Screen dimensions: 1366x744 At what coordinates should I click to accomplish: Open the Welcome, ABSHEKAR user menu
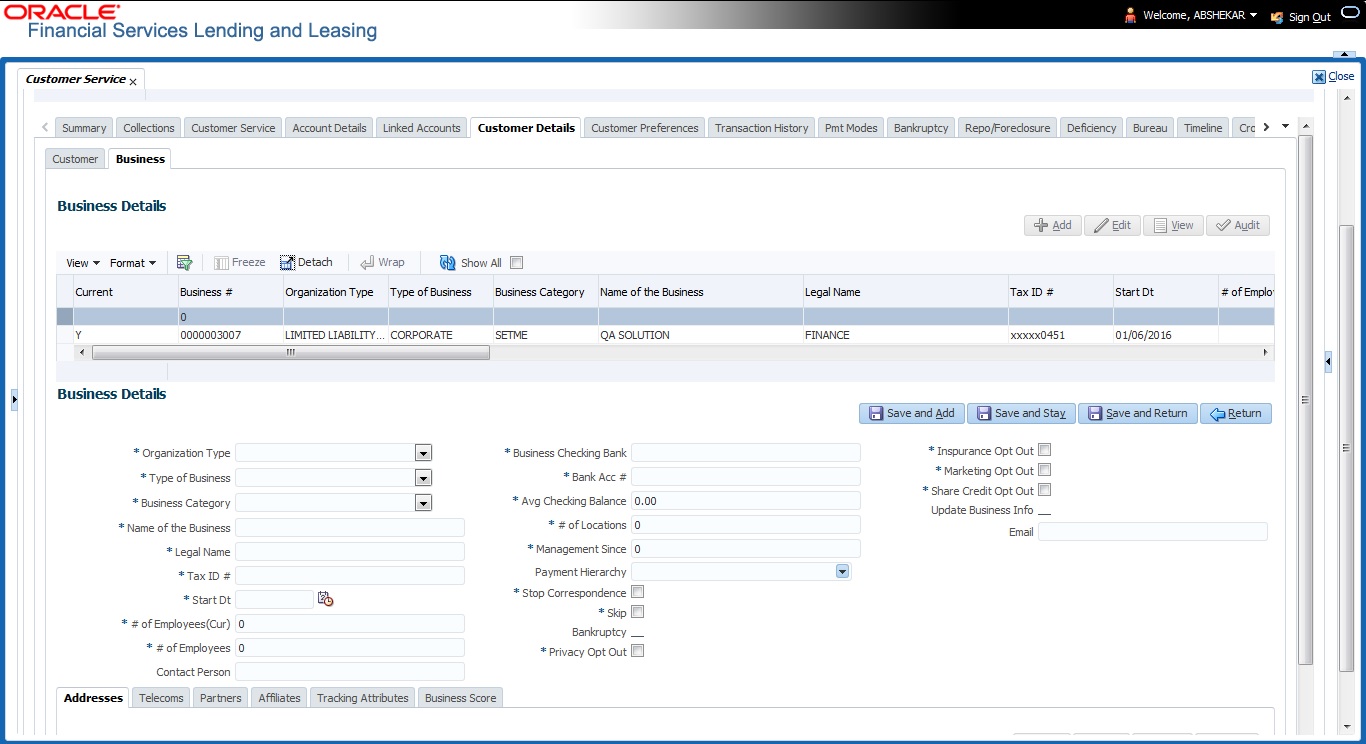pyautogui.click(x=1198, y=16)
